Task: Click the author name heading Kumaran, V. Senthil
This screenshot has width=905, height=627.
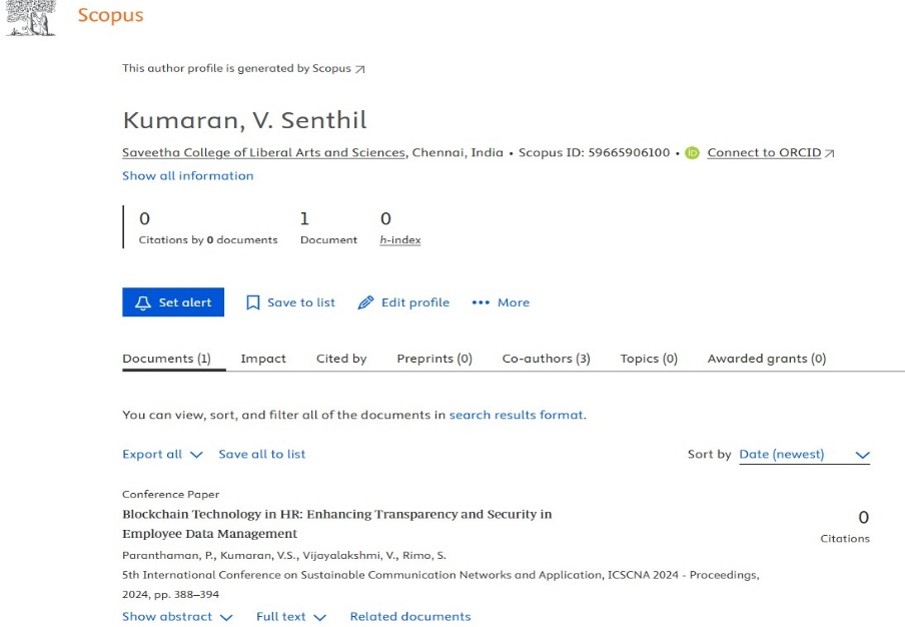Action: (245, 120)
